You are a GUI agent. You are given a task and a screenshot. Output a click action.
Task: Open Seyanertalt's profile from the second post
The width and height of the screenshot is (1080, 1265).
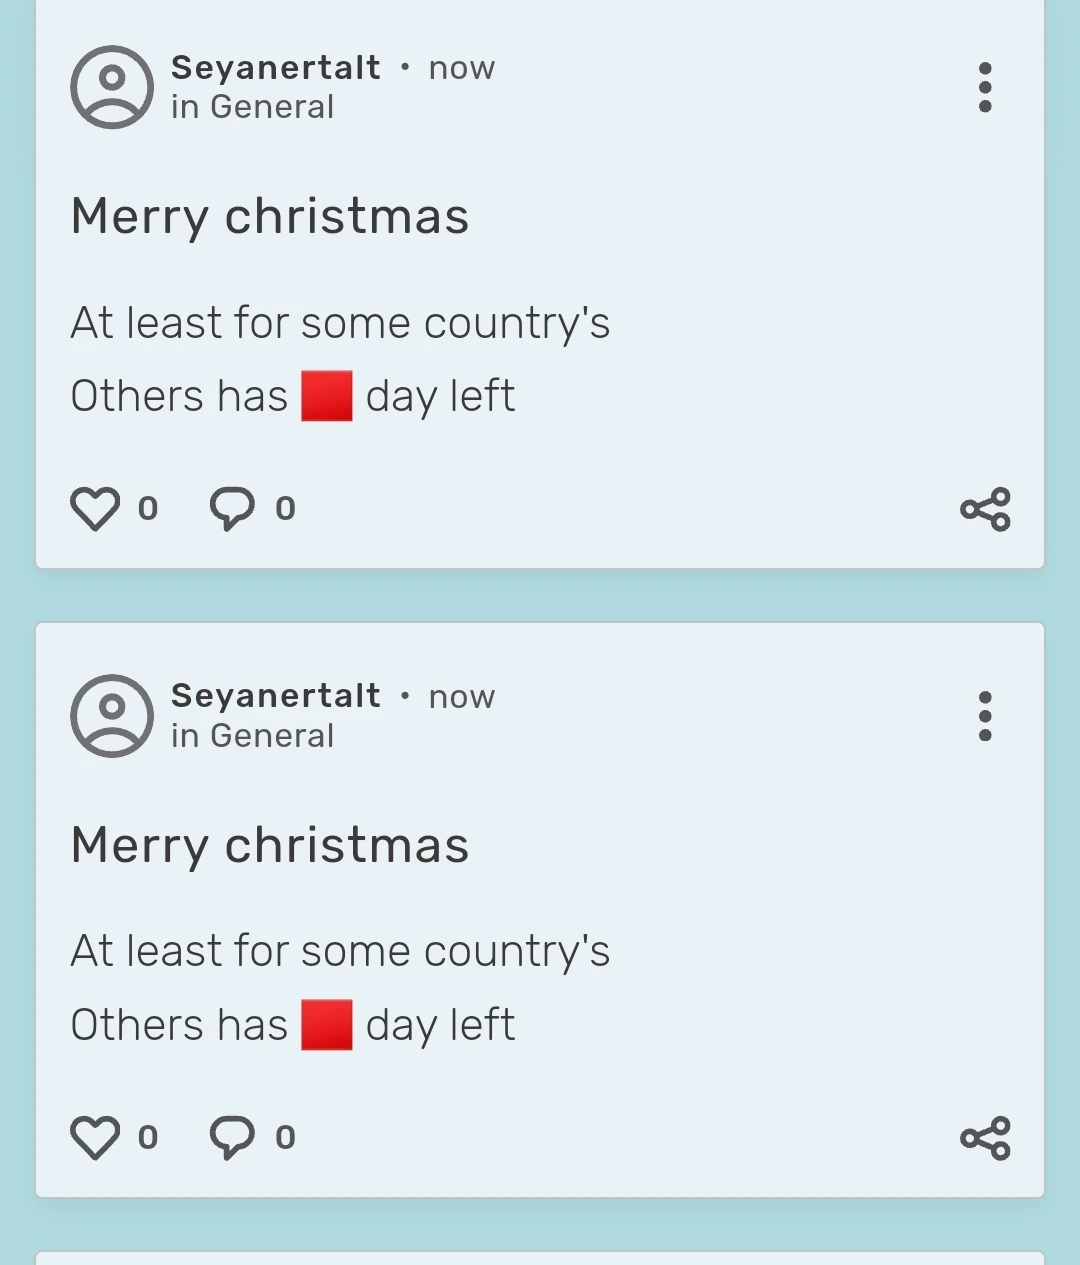click(x=275, y=696)
